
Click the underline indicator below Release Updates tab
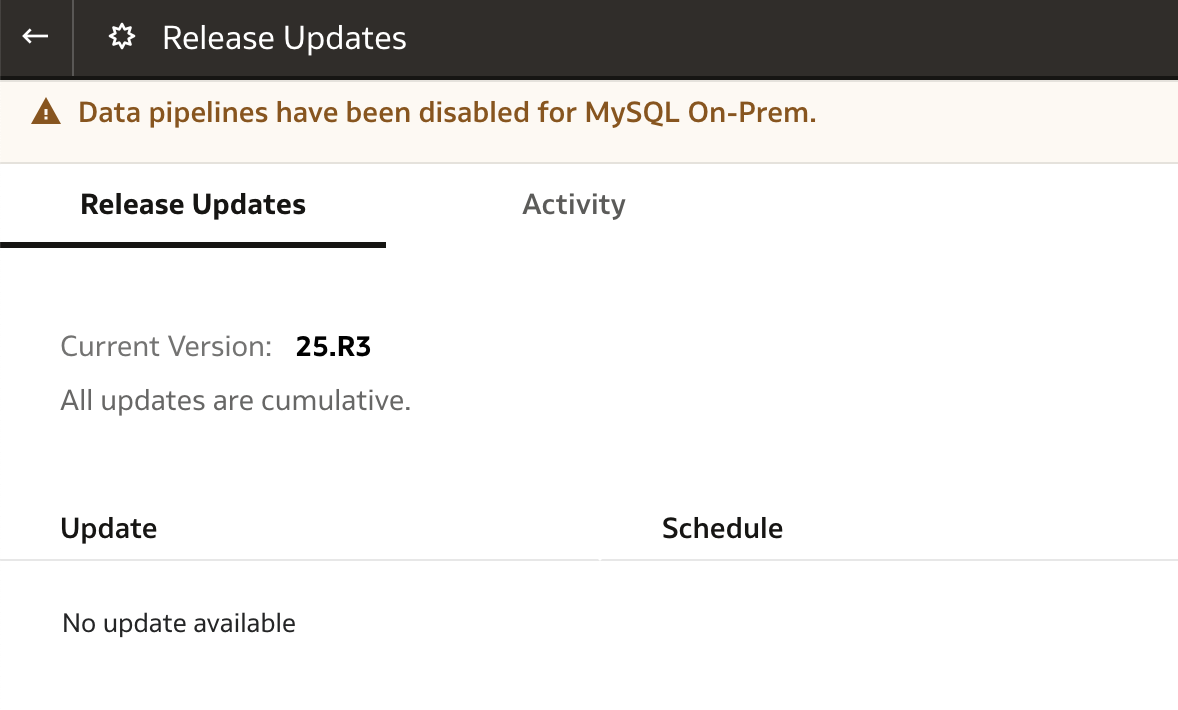[193, 245]
